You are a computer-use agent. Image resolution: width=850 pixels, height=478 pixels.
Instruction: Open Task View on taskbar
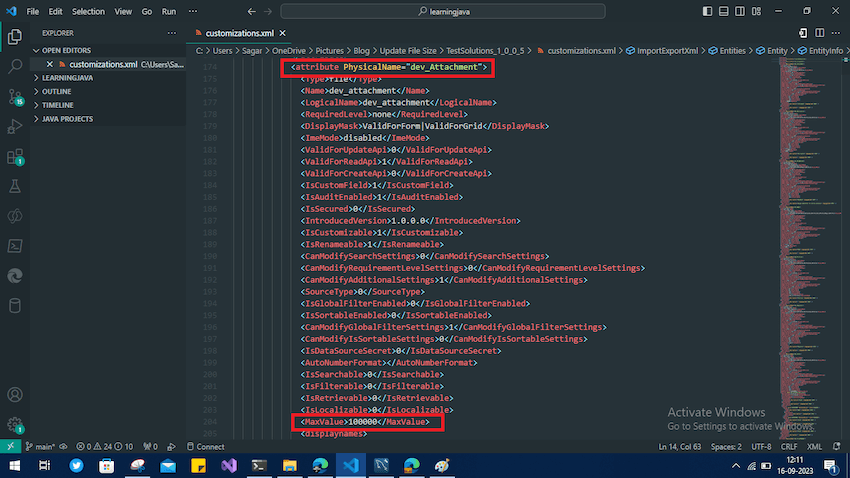(x=44, y=466)
